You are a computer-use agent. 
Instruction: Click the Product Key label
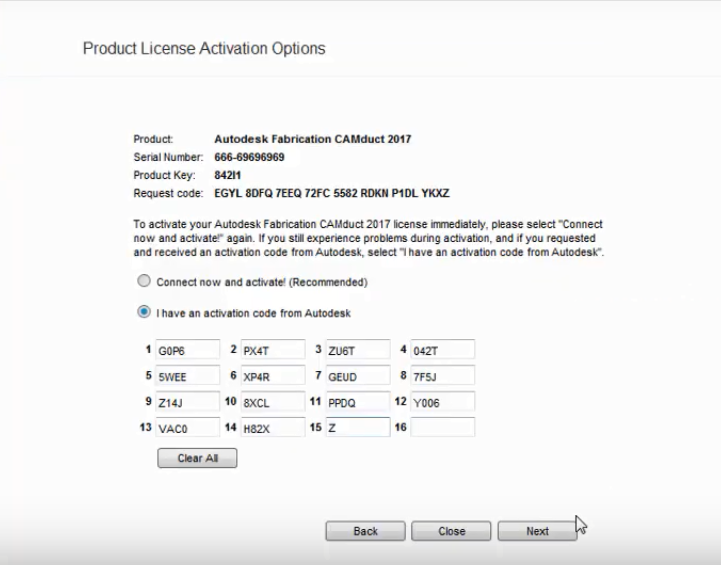(164, 175)
